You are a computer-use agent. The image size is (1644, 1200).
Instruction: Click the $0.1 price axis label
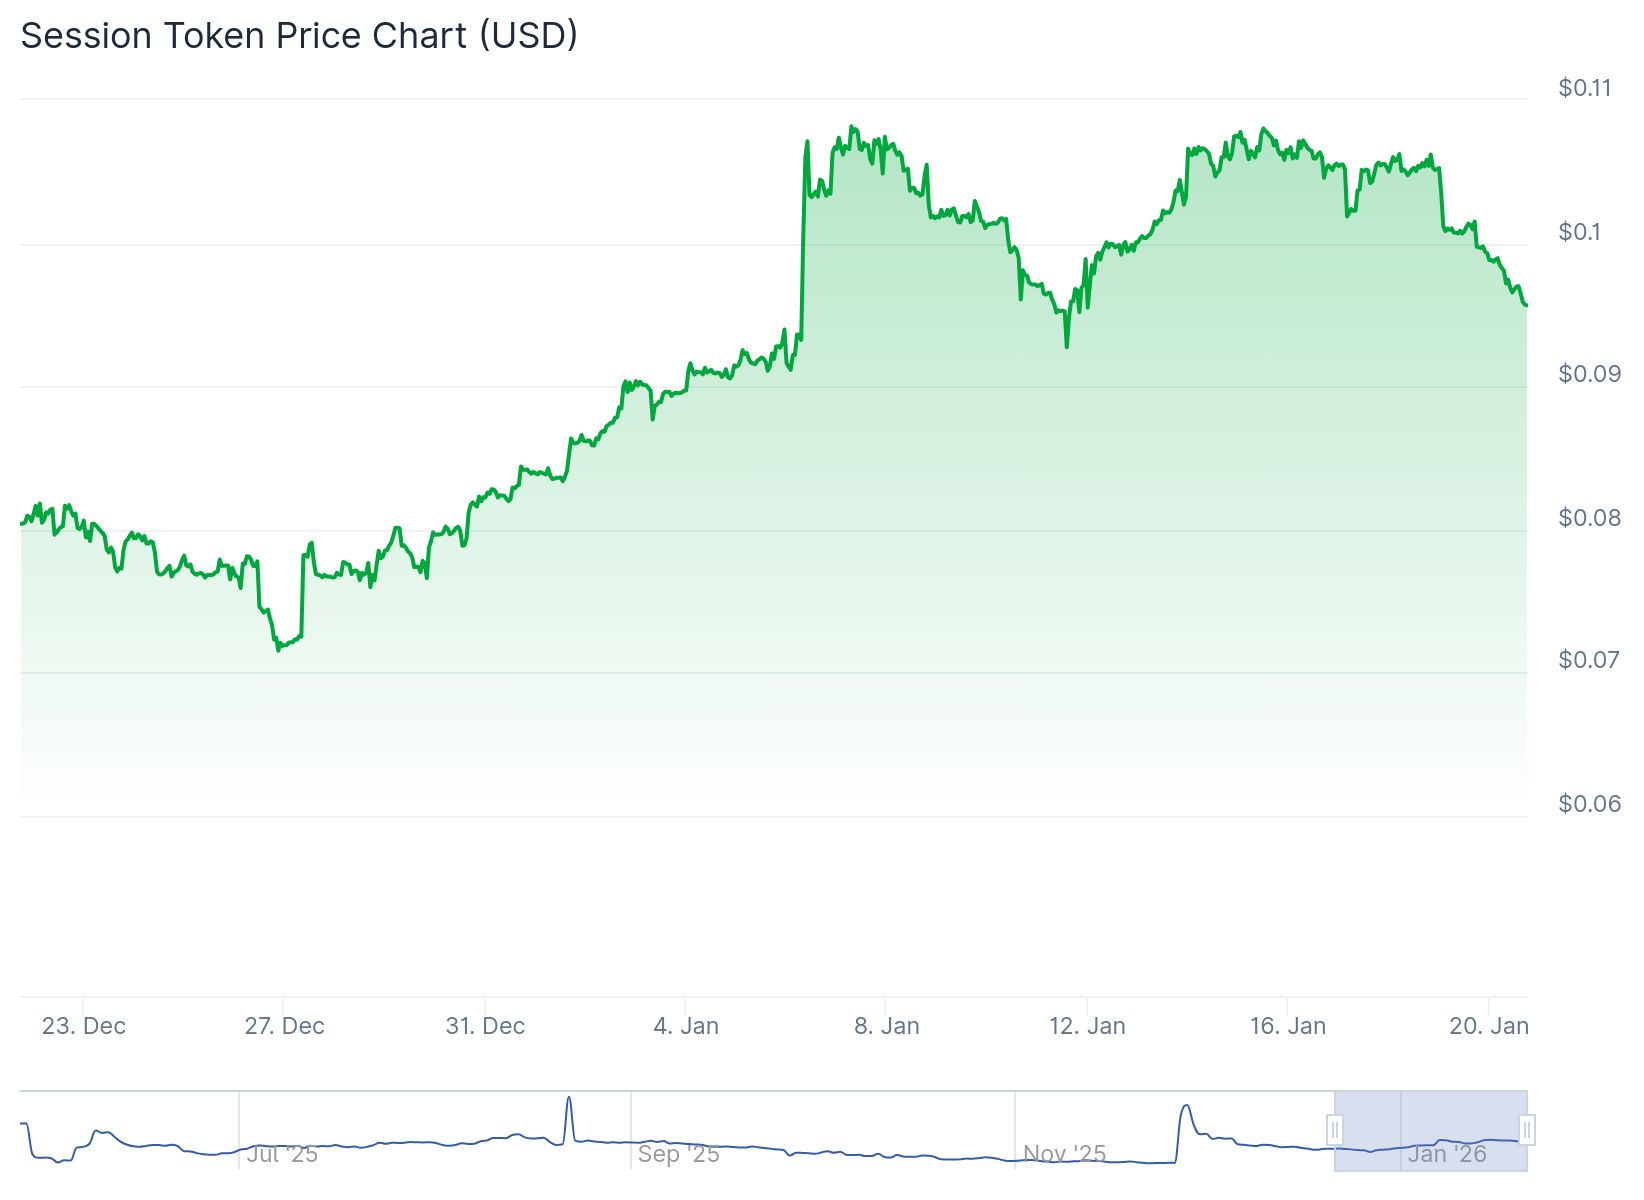[1579, 232]
